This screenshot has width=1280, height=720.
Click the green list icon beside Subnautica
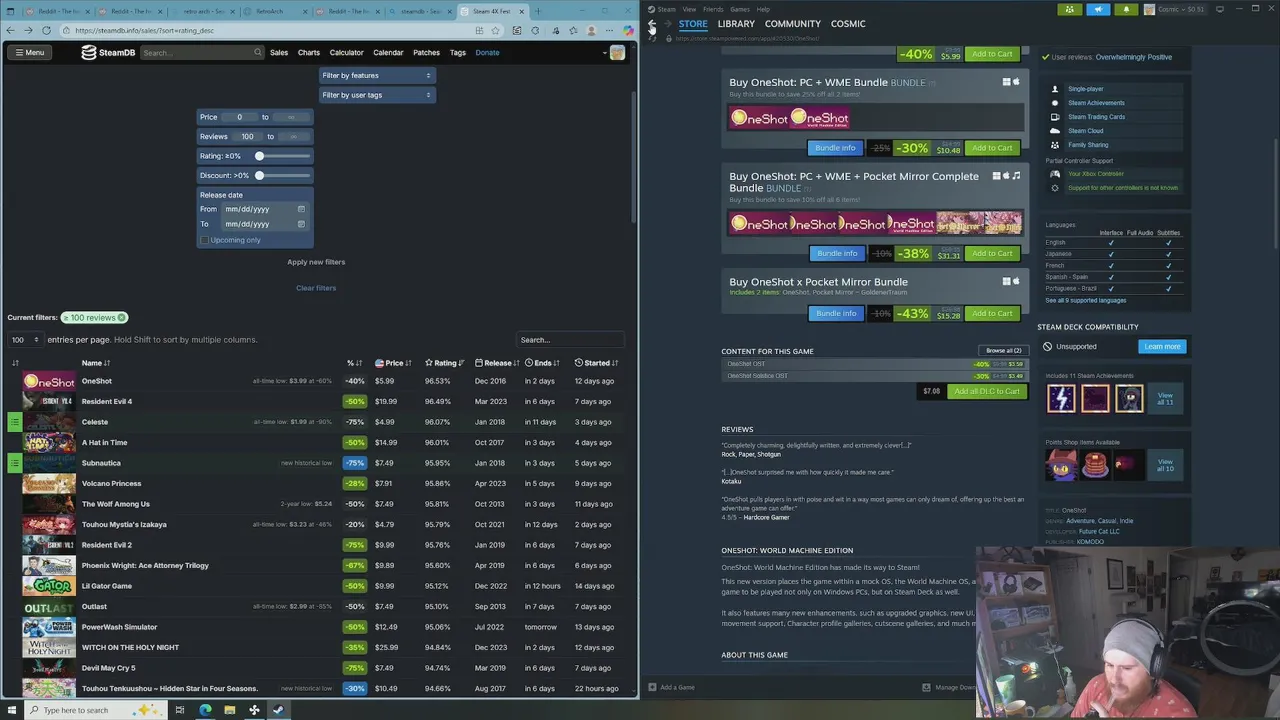tap(14, 463)
